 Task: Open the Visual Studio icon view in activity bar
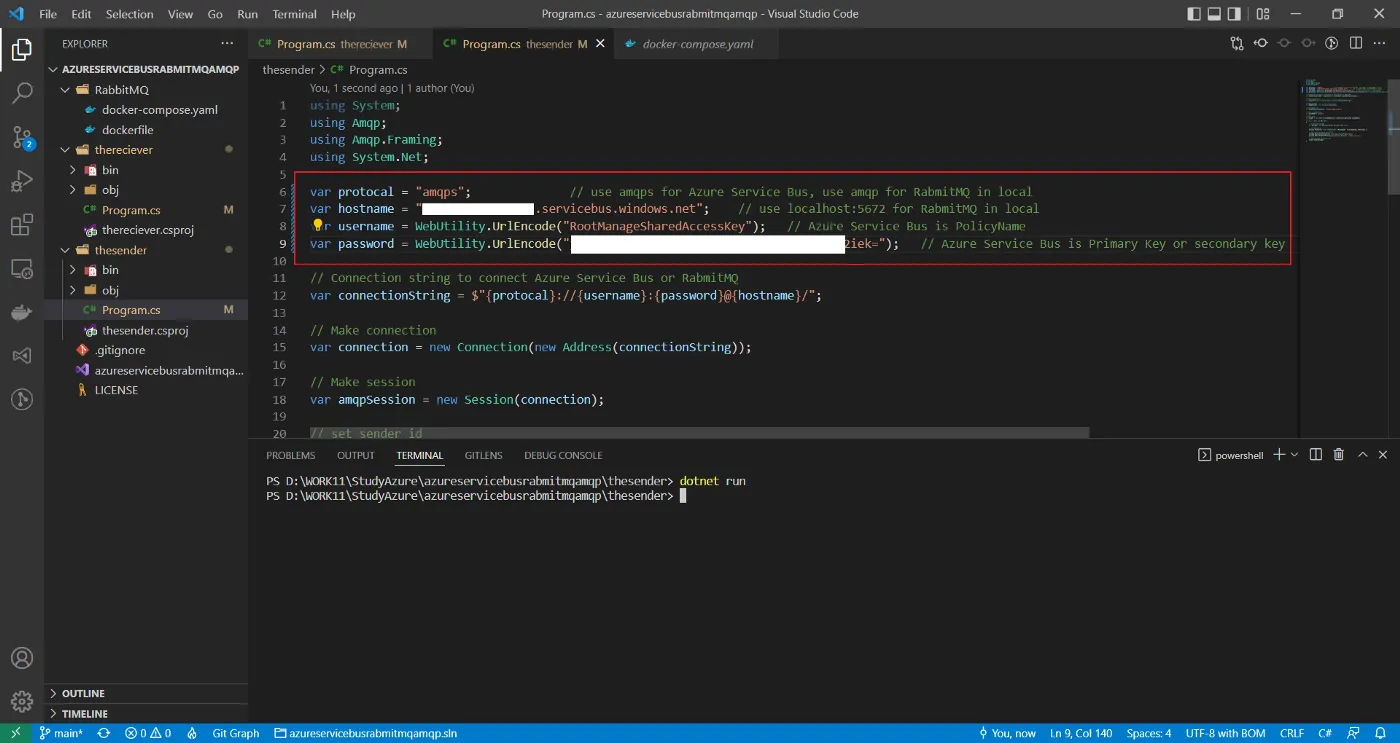[22, 356]
